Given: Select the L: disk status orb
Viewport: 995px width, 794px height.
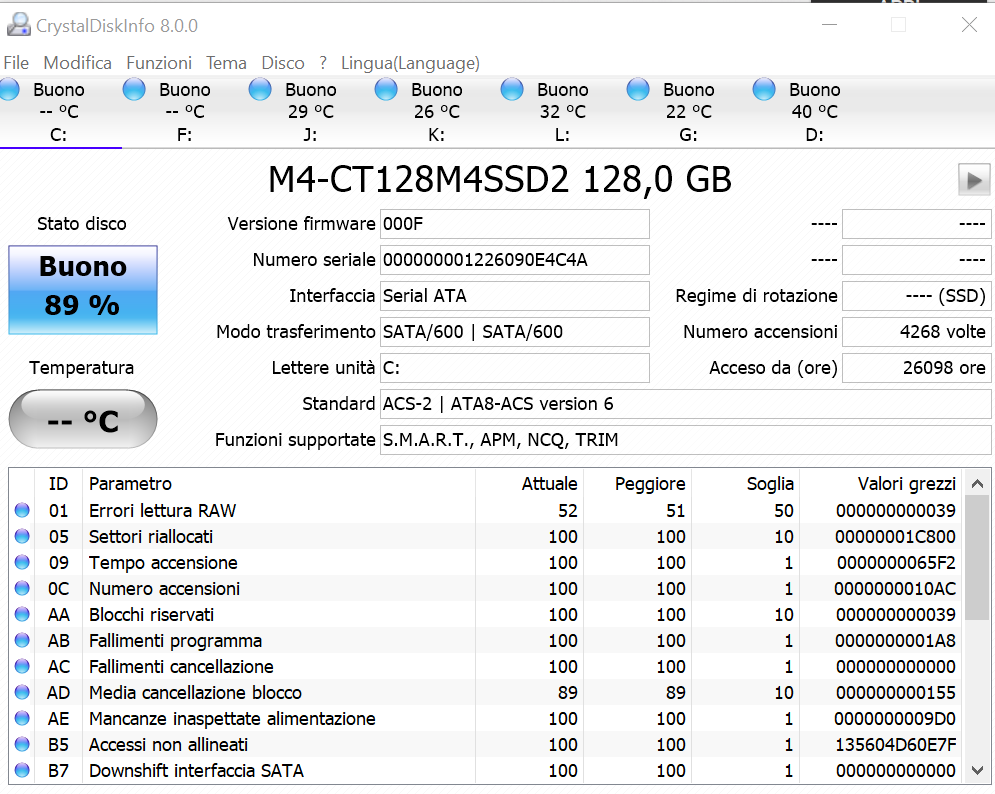Looking at the screenshot, I should coord(512,89).
